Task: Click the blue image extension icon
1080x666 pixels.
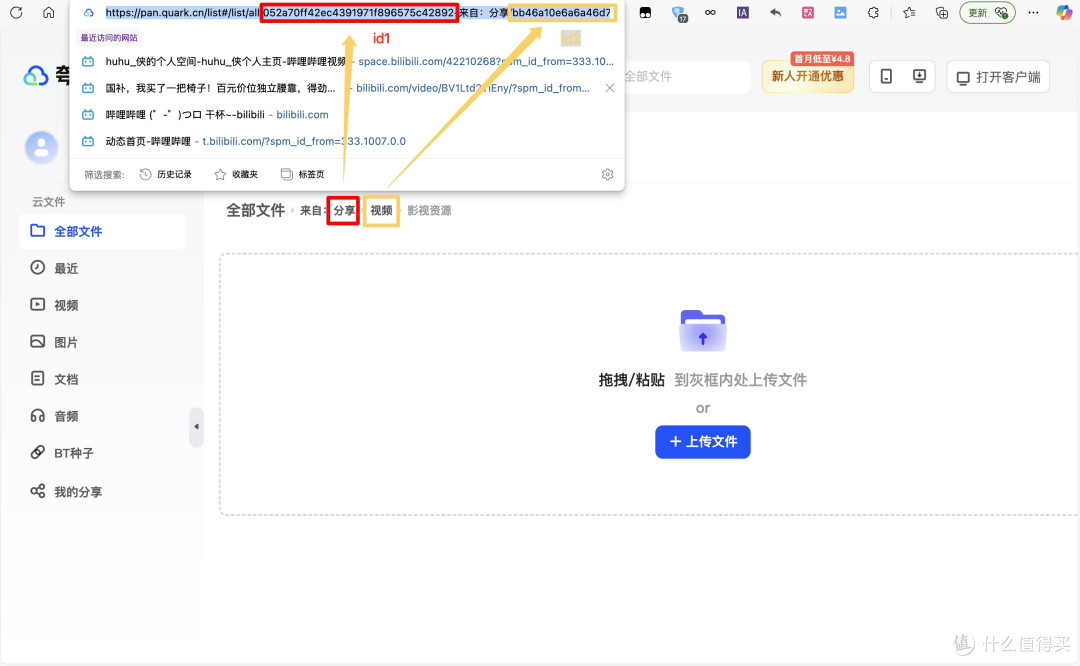Action: (840, 12)
